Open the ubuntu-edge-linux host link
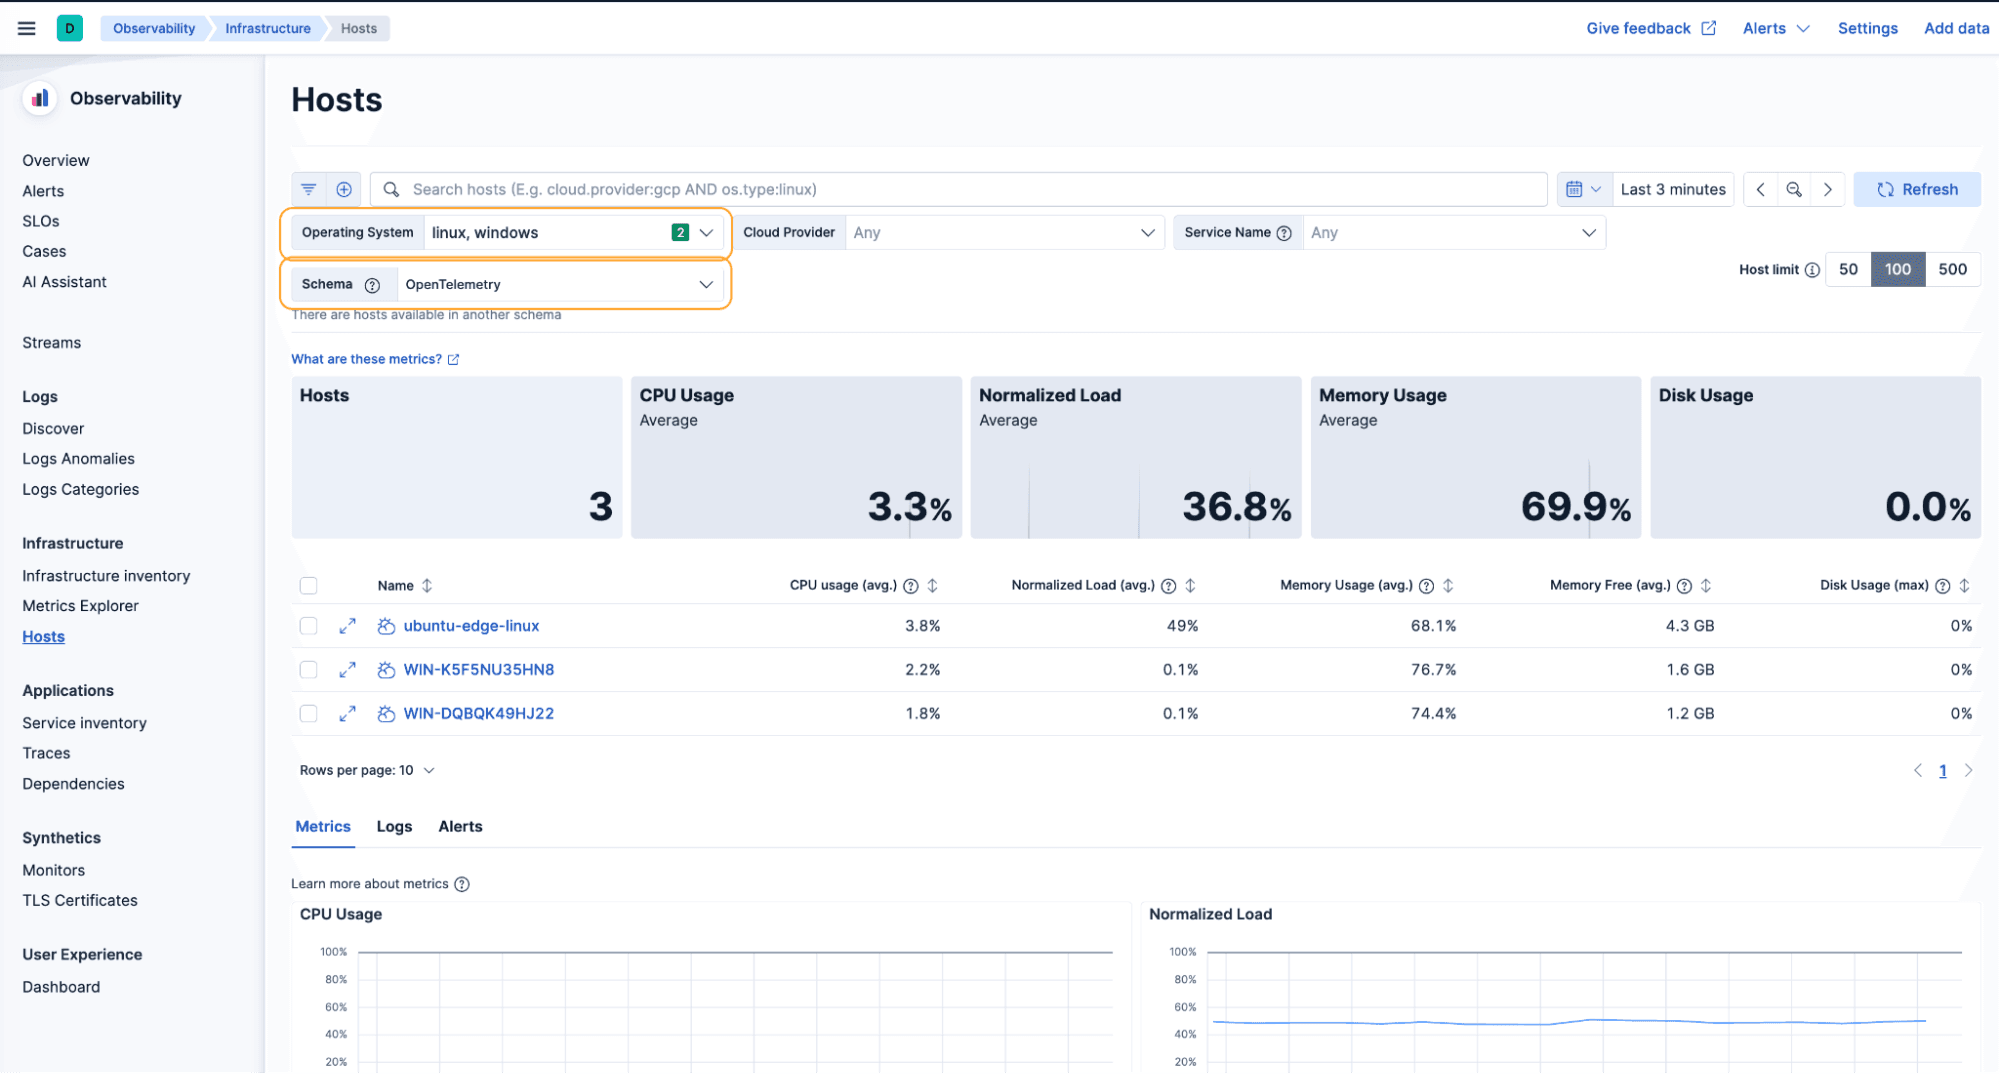This screenshot has width=1999, height=1074. click(471, 626)
